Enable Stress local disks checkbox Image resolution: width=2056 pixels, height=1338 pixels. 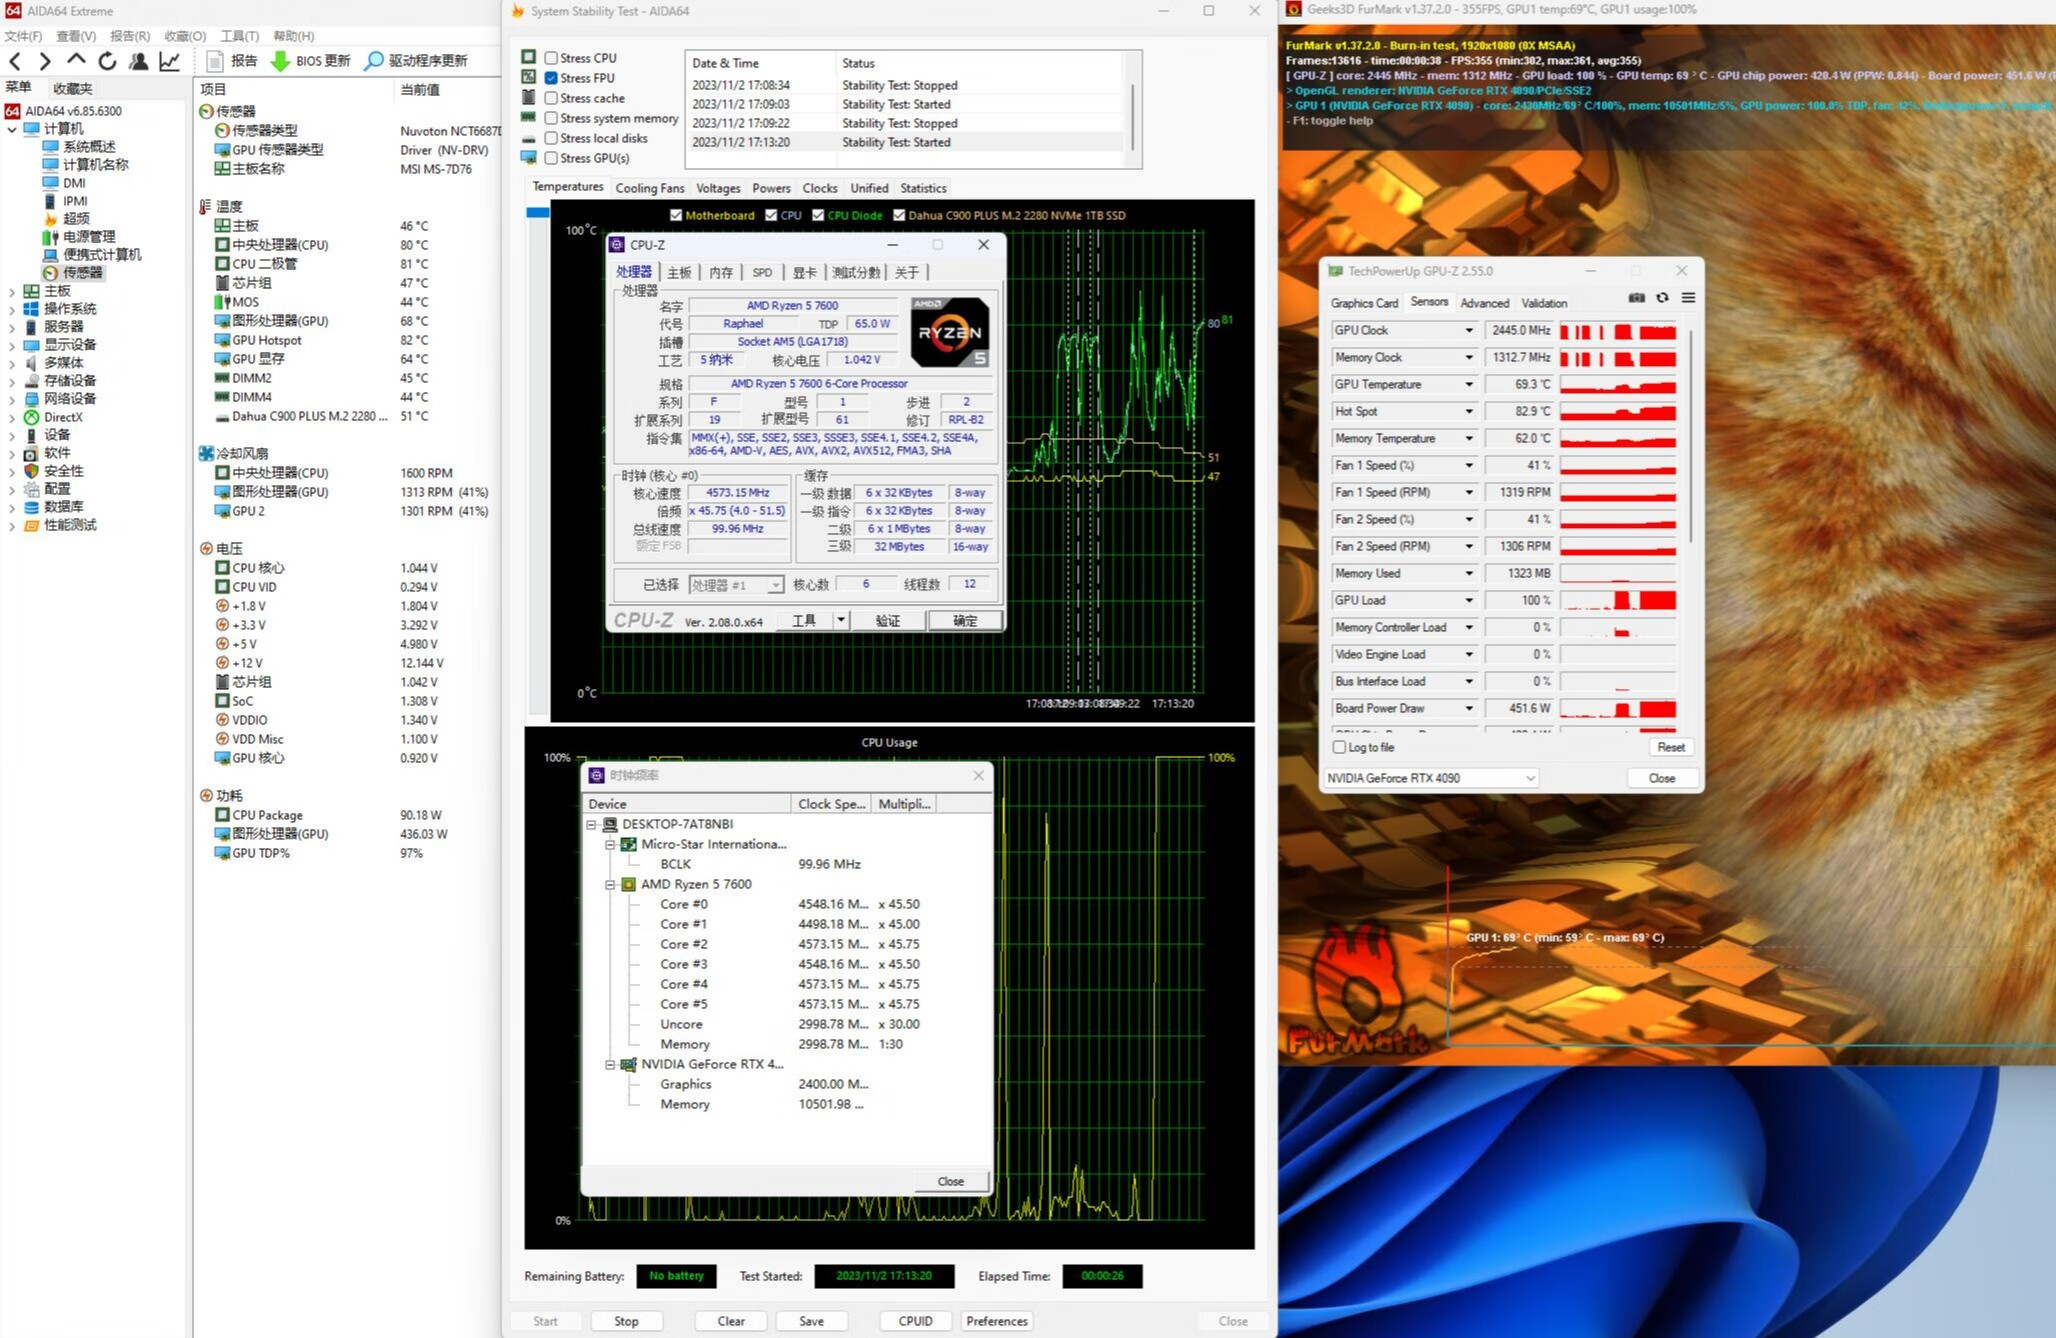[x=551, y=138]
